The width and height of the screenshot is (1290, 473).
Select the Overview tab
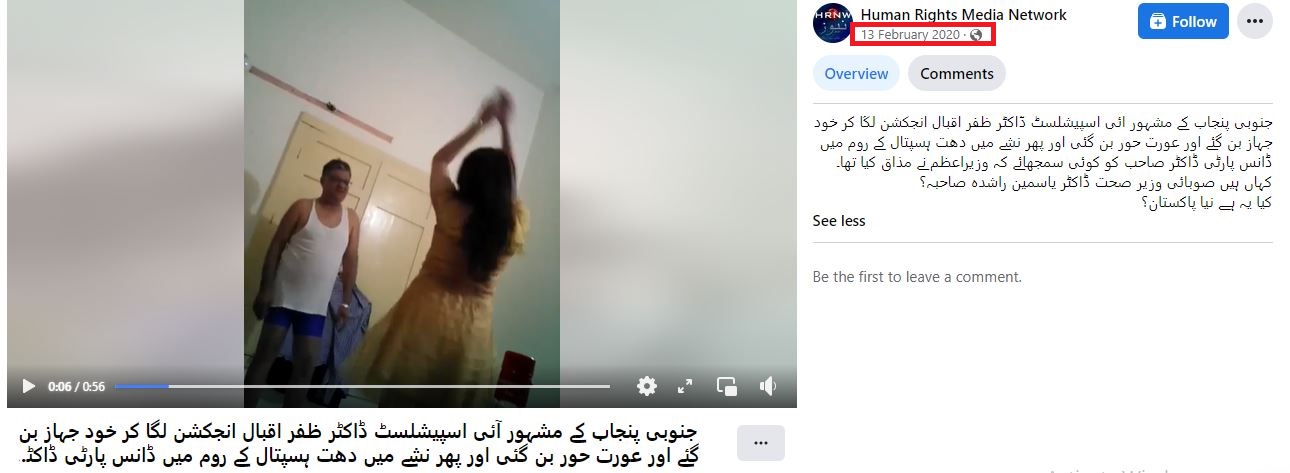coord(856,73)
